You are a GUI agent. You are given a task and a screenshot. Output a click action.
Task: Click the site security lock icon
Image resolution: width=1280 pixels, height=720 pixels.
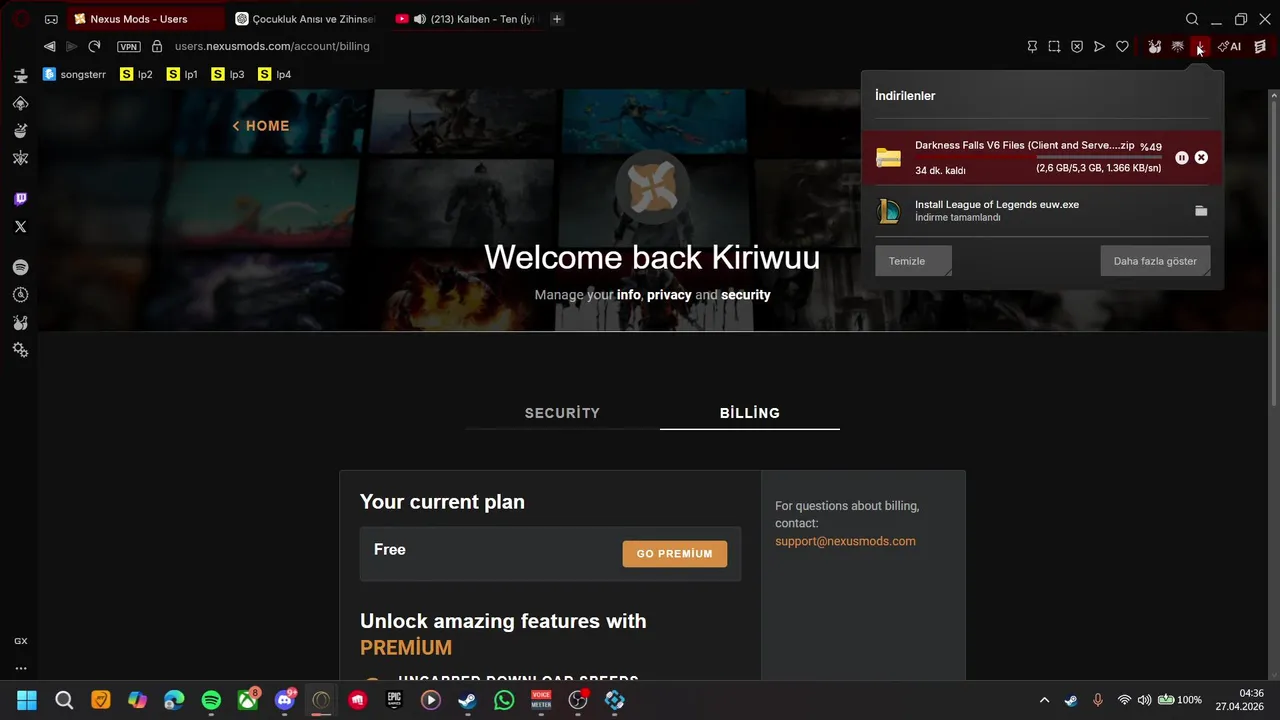[156, 46]
